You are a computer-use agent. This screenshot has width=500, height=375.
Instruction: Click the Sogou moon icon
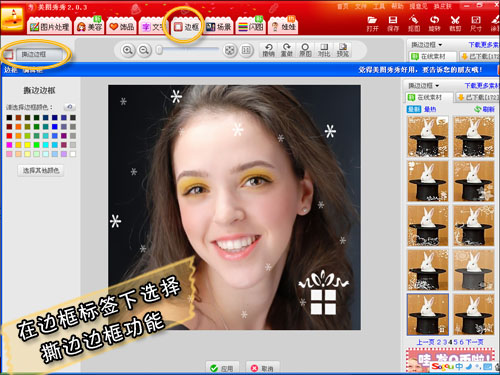pyautogui.click(x=469, y=366)
